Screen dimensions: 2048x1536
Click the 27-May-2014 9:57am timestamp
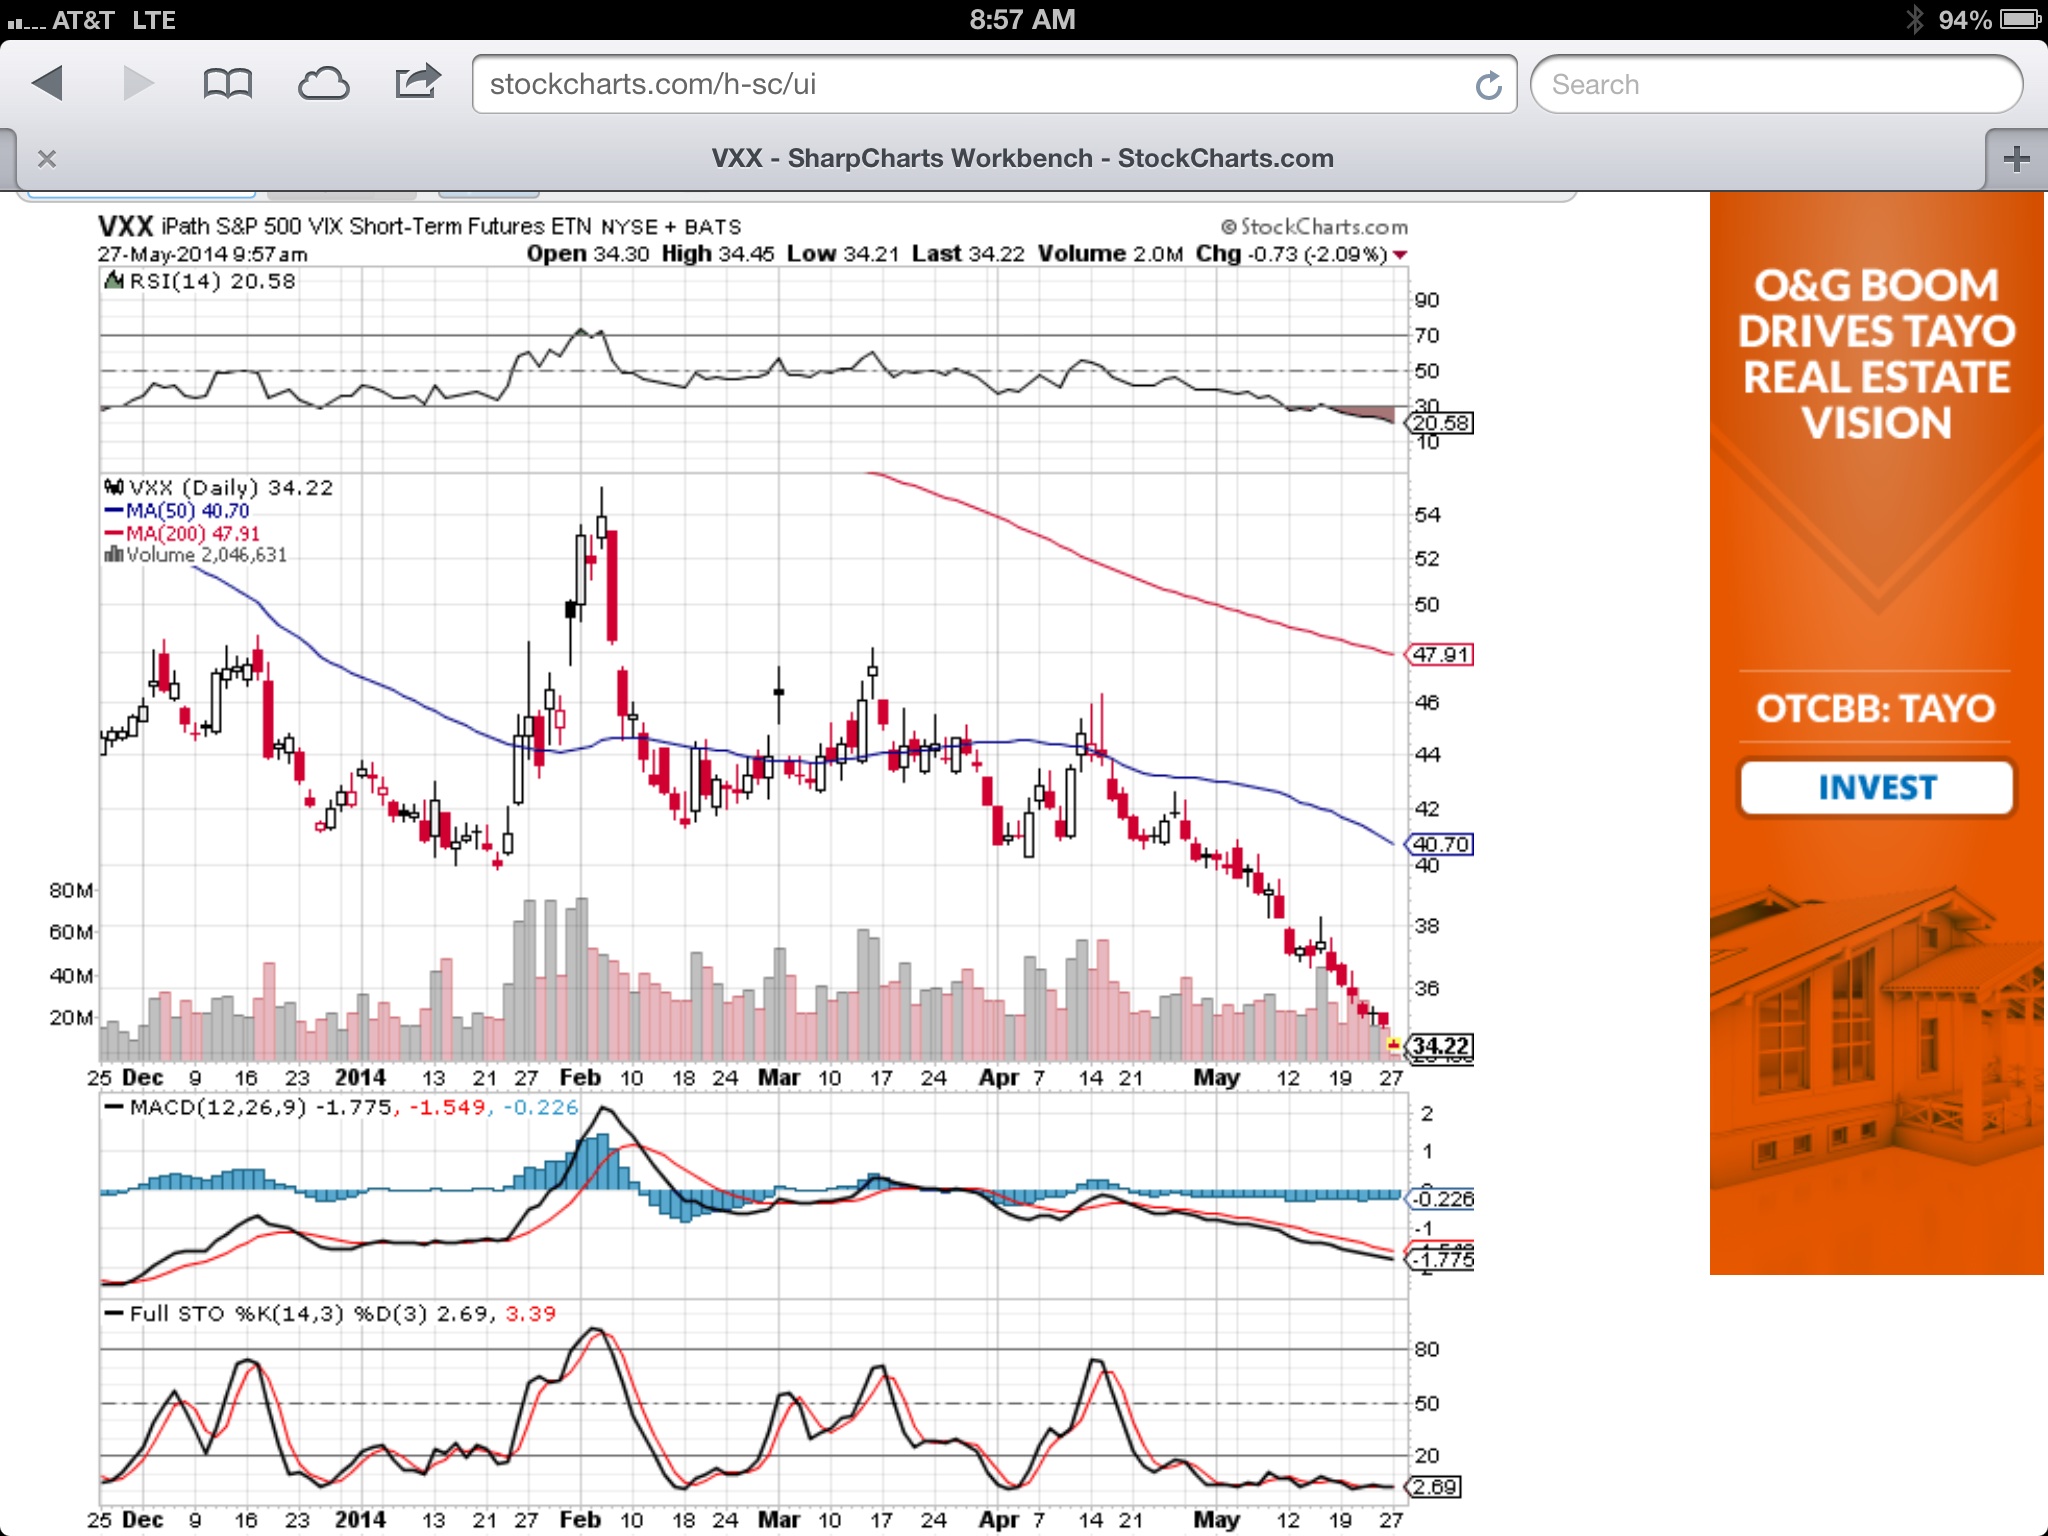(202, 254)
